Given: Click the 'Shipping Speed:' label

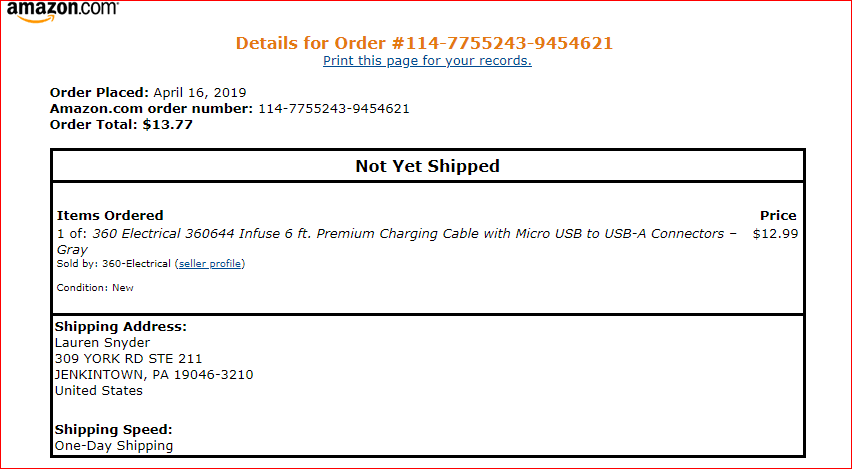Looking at the screenshot, I should [x=113, y=430].
